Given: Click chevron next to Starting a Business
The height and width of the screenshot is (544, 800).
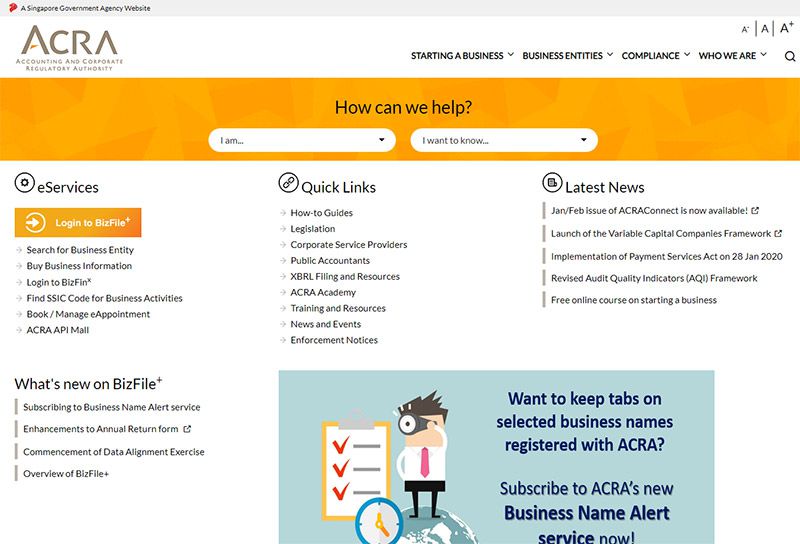Looking at the screenshot, I should [x=510, y=54].
